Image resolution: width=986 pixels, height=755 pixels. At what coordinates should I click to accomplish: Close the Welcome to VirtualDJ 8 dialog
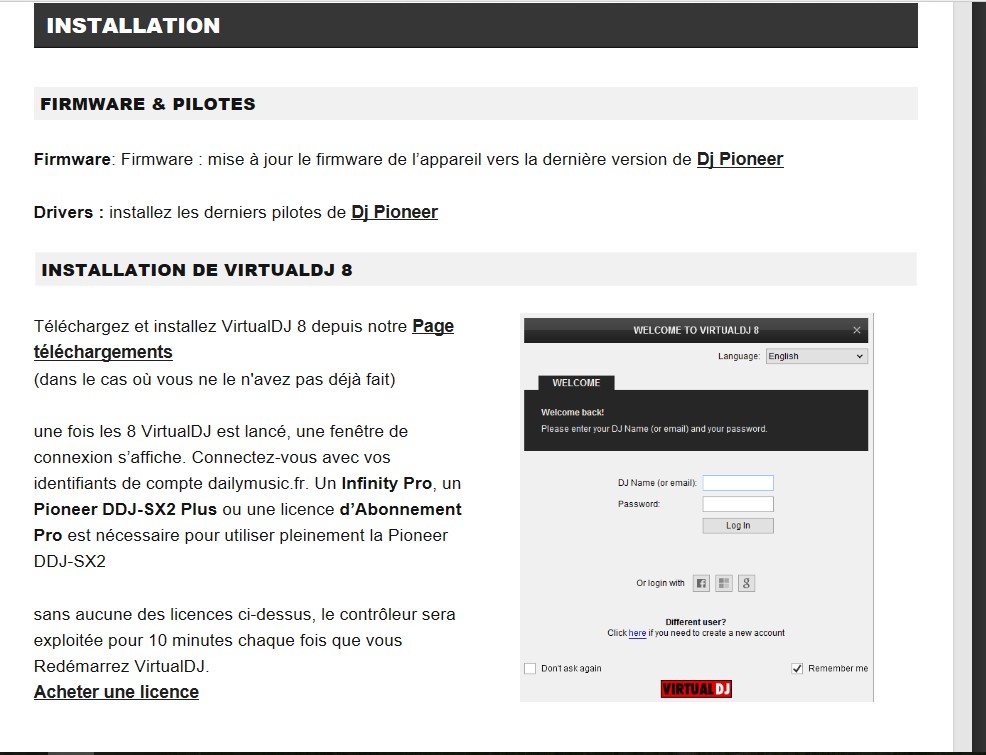[856, 330]
